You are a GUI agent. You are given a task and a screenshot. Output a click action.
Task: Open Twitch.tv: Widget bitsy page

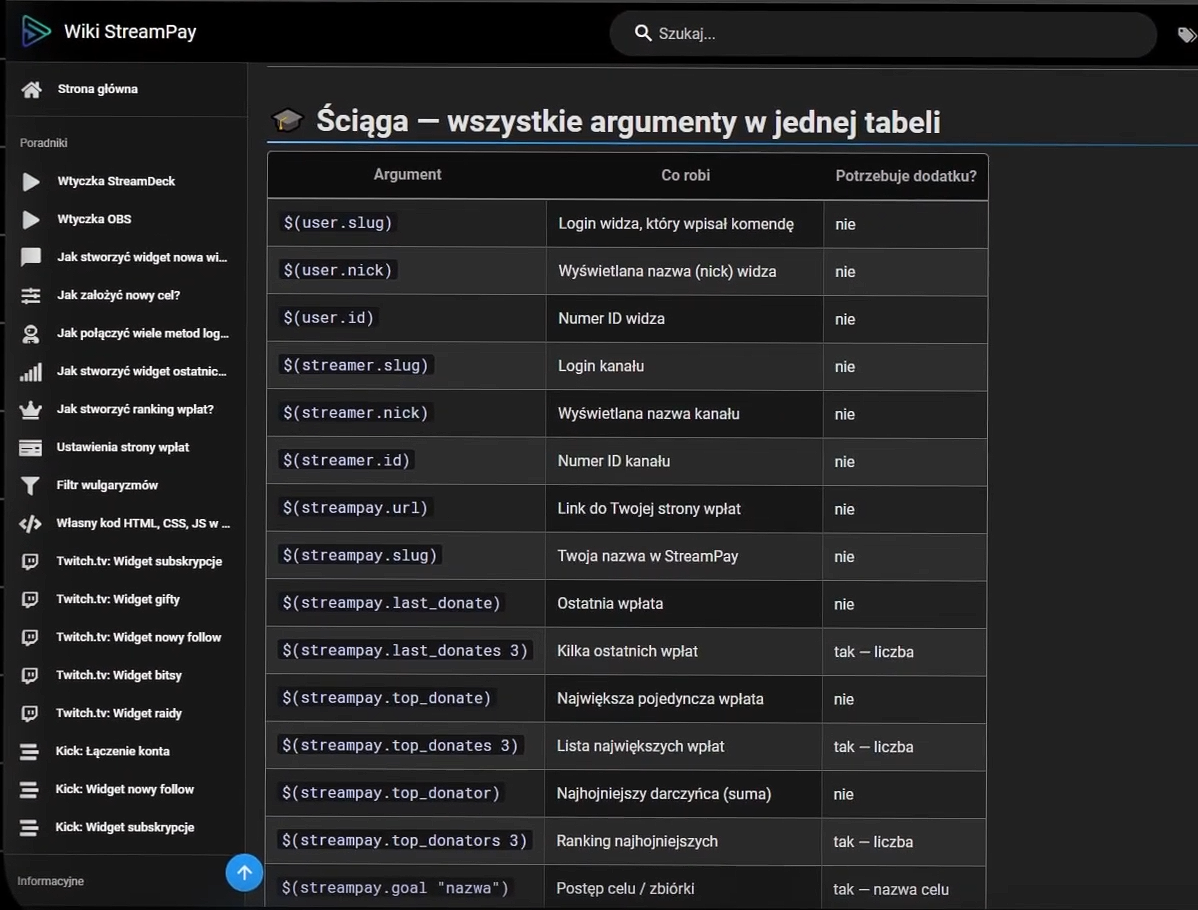pyautogui.click(x=119, y=675)
